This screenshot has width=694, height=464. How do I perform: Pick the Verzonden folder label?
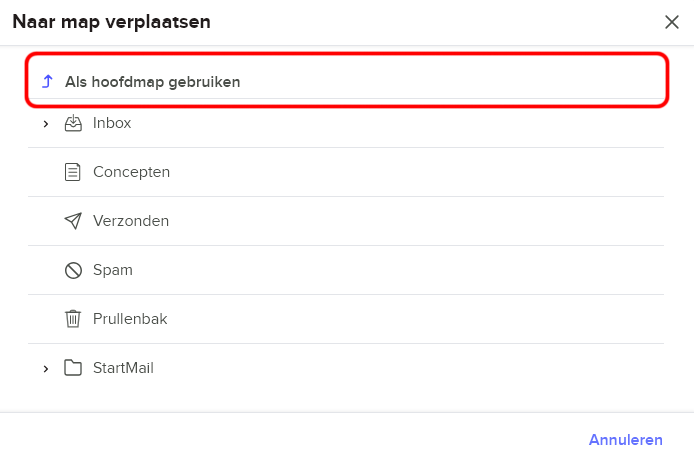(x=131, y=221)
